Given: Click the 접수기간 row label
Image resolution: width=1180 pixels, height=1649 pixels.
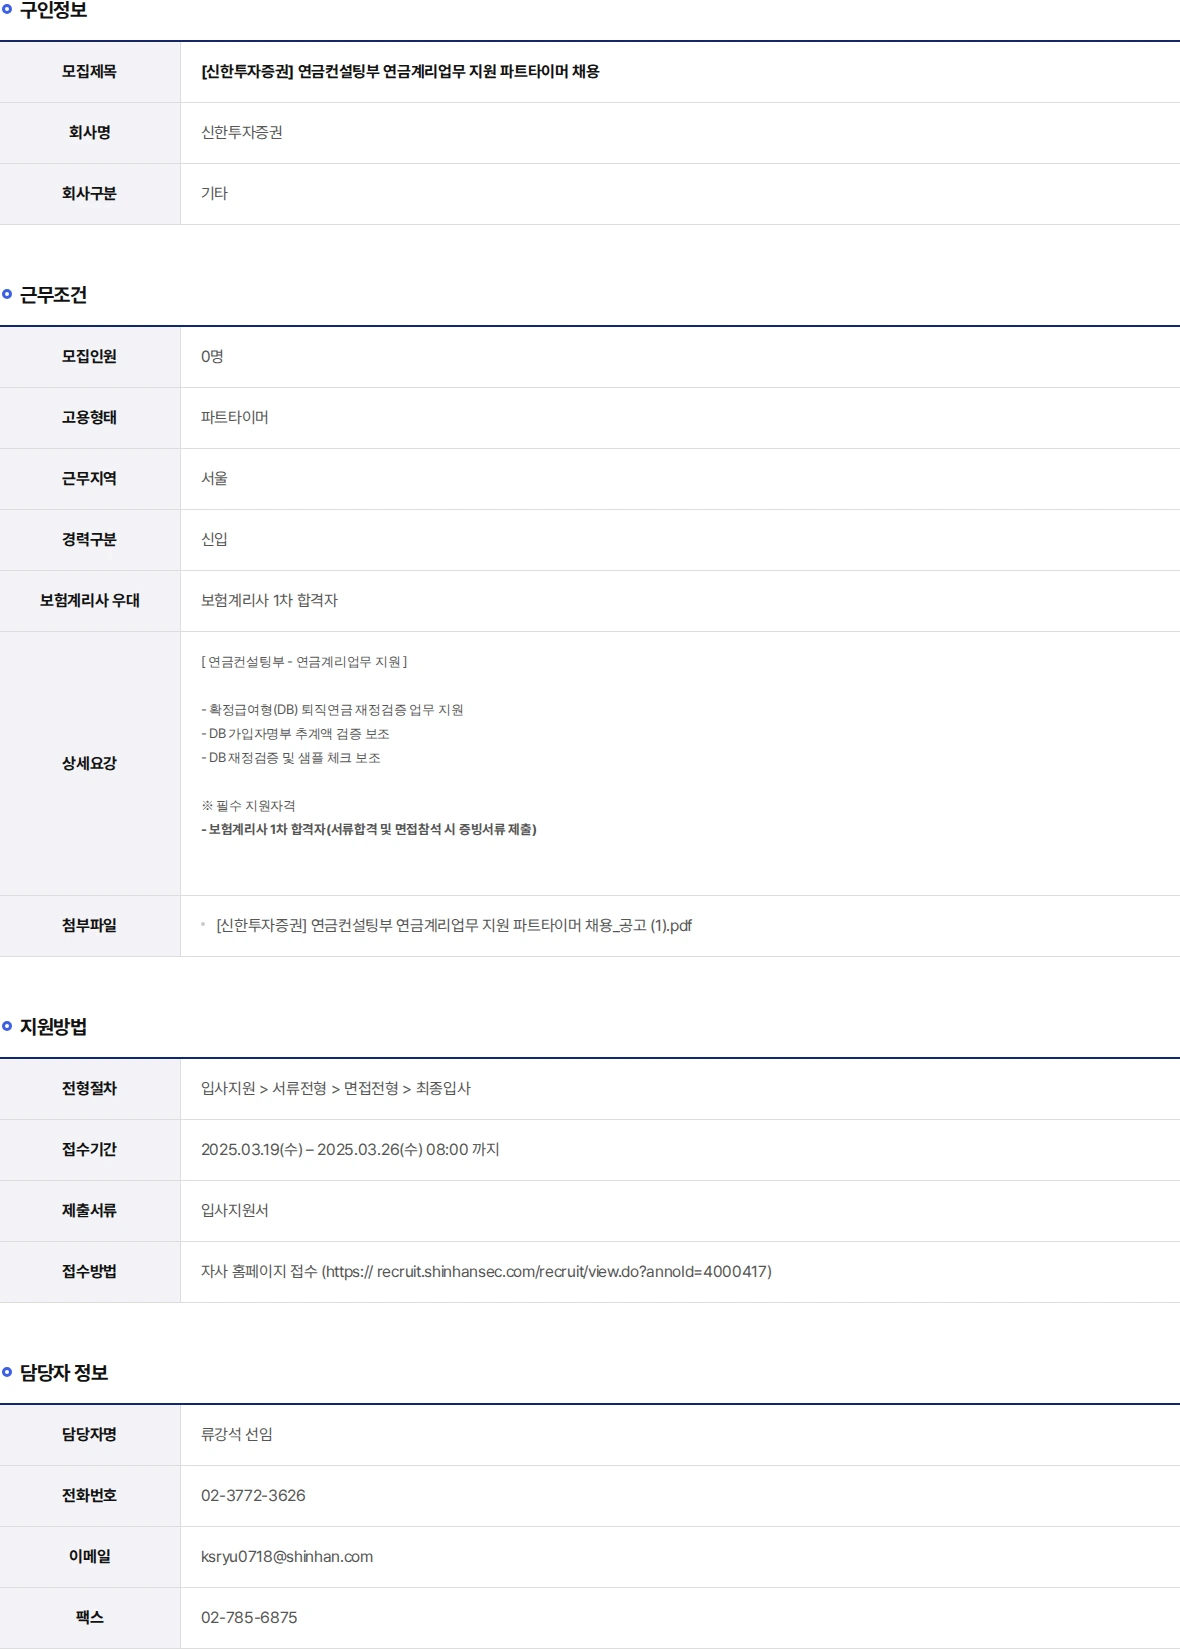Looking at the screenshot, I should tap(90, 1150).
